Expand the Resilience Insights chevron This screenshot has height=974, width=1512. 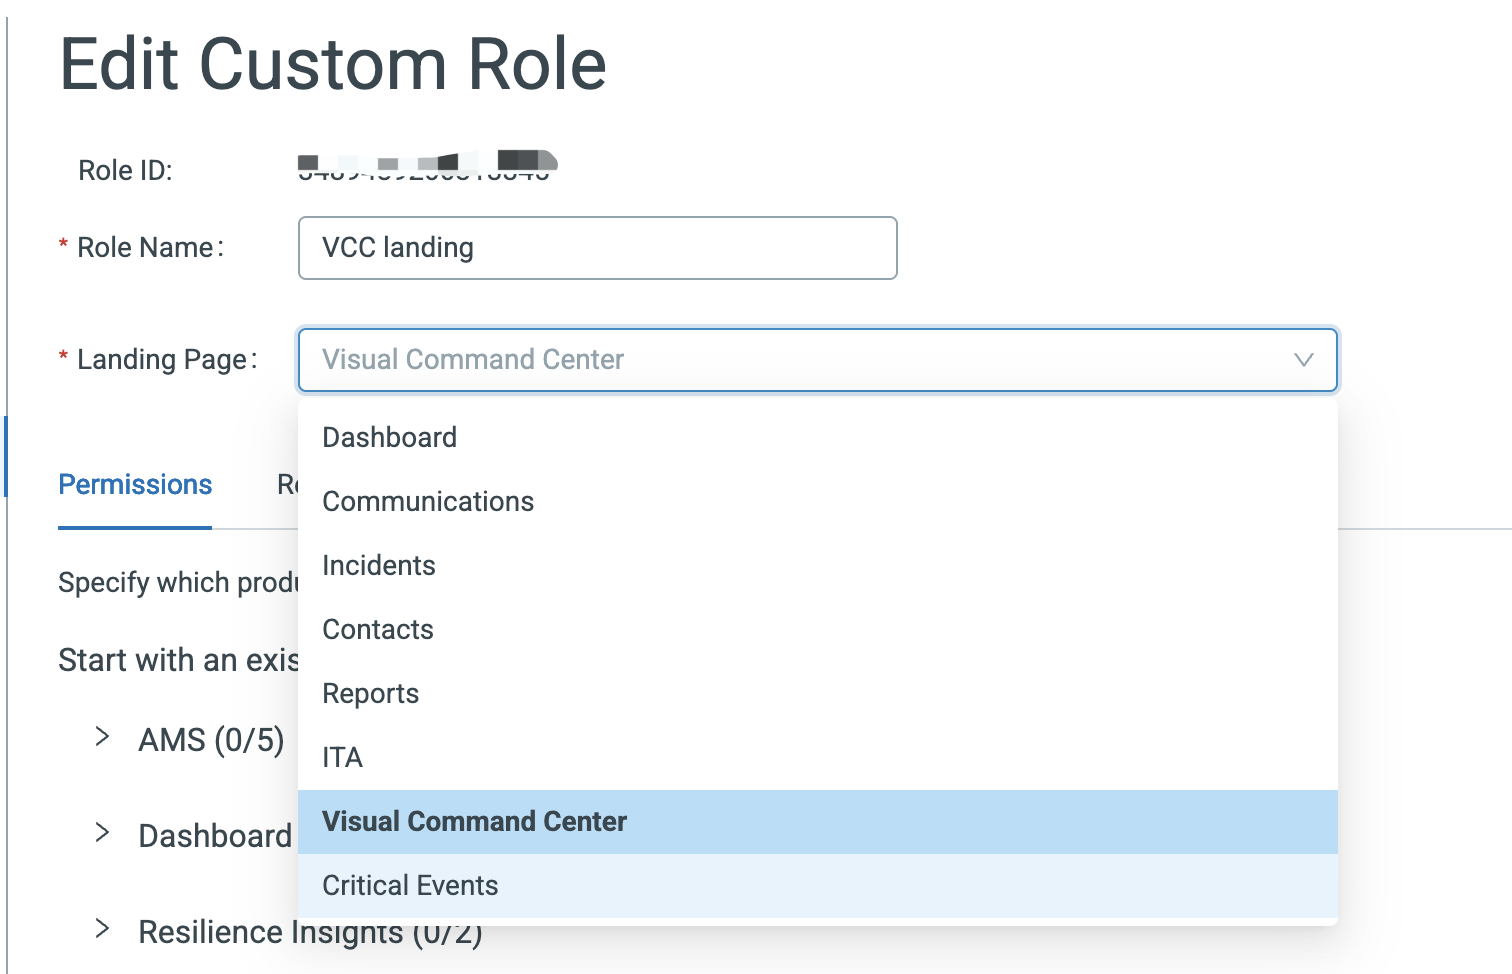point(102,929)
